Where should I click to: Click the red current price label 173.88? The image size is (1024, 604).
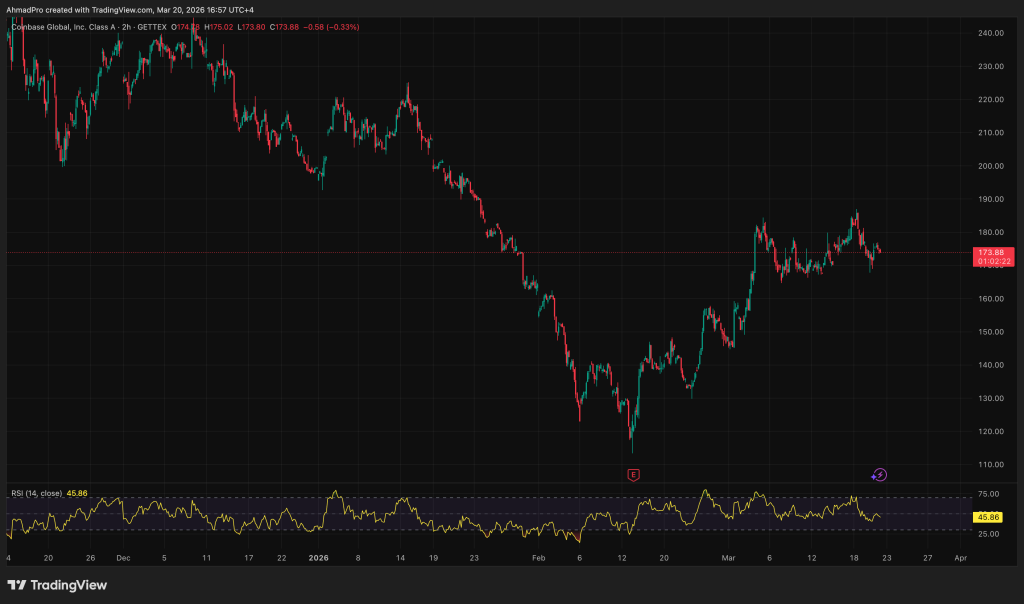pyautogui.click(x=993, y=253)
